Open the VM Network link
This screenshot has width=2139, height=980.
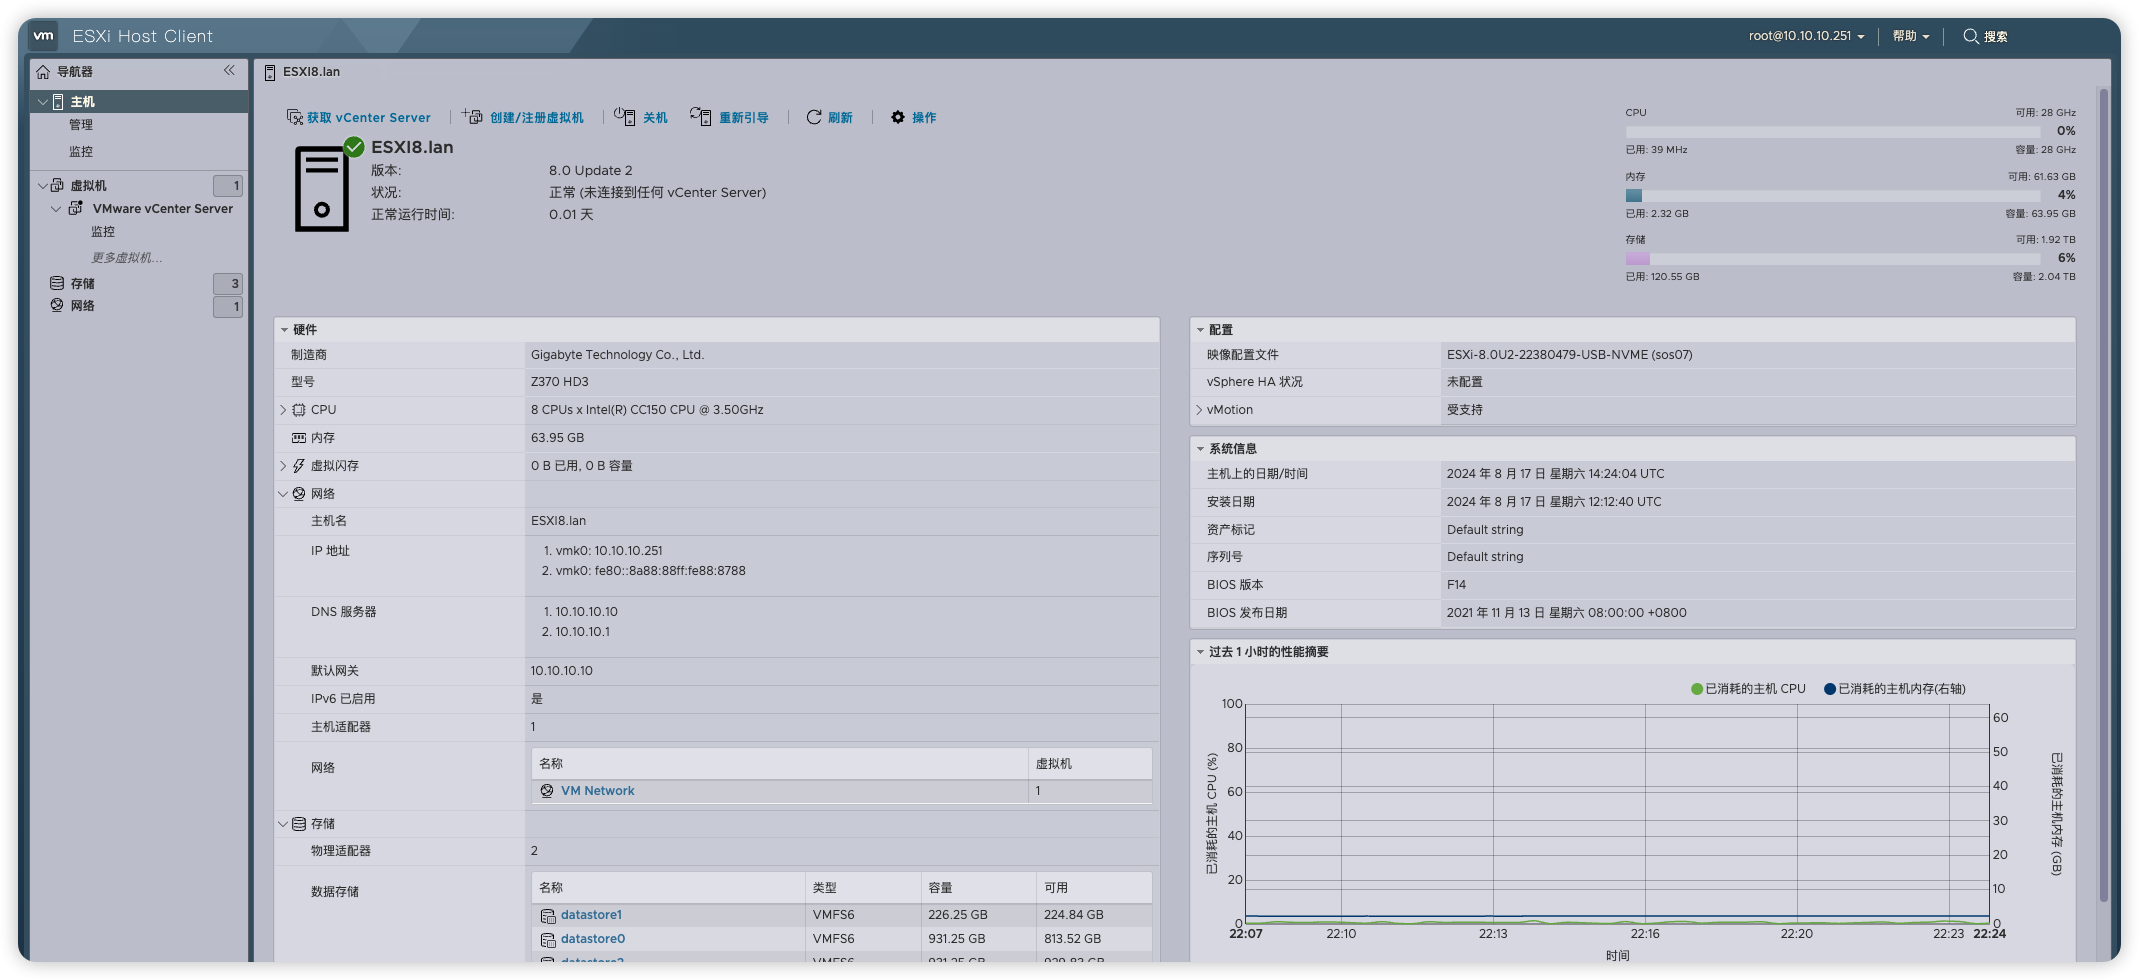[598, 791]
